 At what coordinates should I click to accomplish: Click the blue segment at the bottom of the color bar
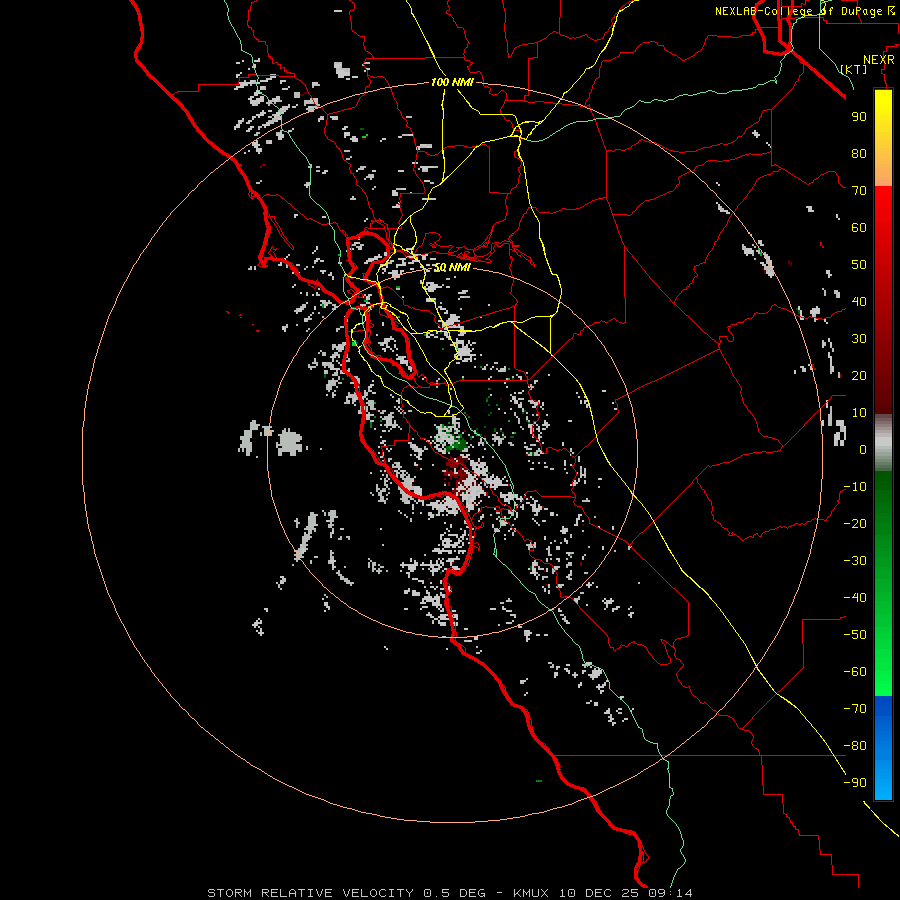(883, 748)
